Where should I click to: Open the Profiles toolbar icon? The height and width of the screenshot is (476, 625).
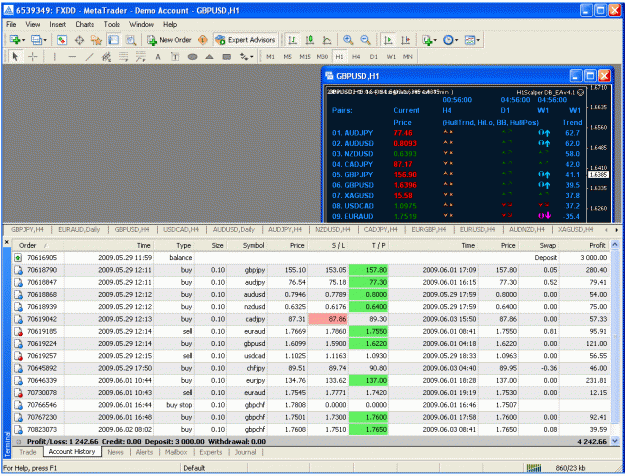pyautogui.click(x=36, y=40)
